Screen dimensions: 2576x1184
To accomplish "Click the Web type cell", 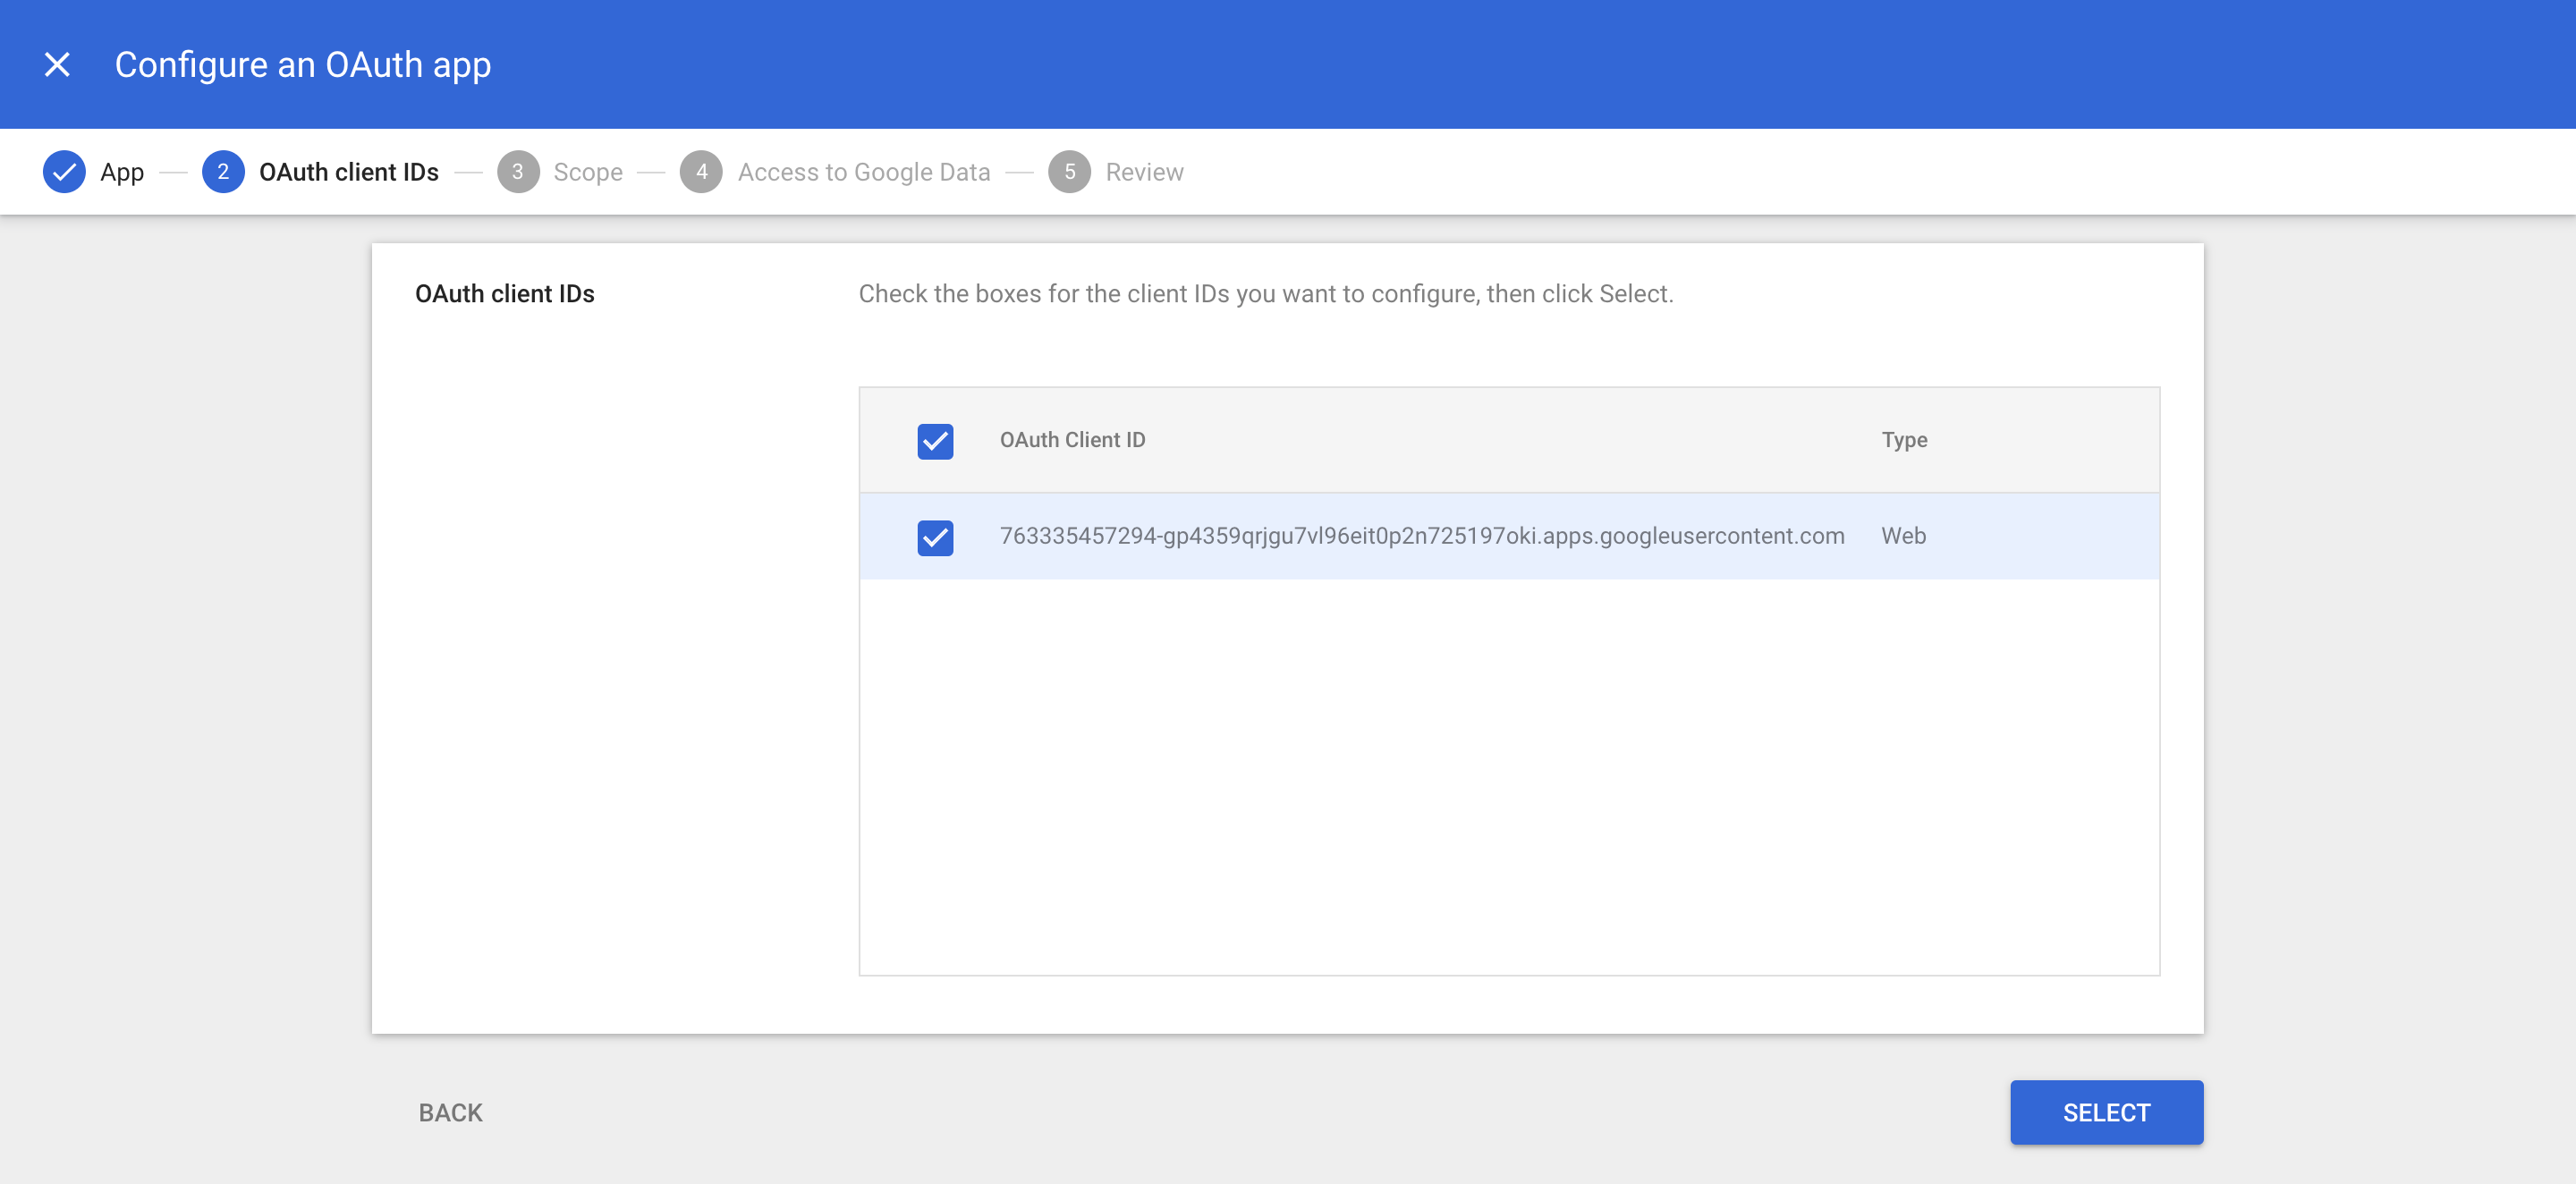I will coord(1903,536).
